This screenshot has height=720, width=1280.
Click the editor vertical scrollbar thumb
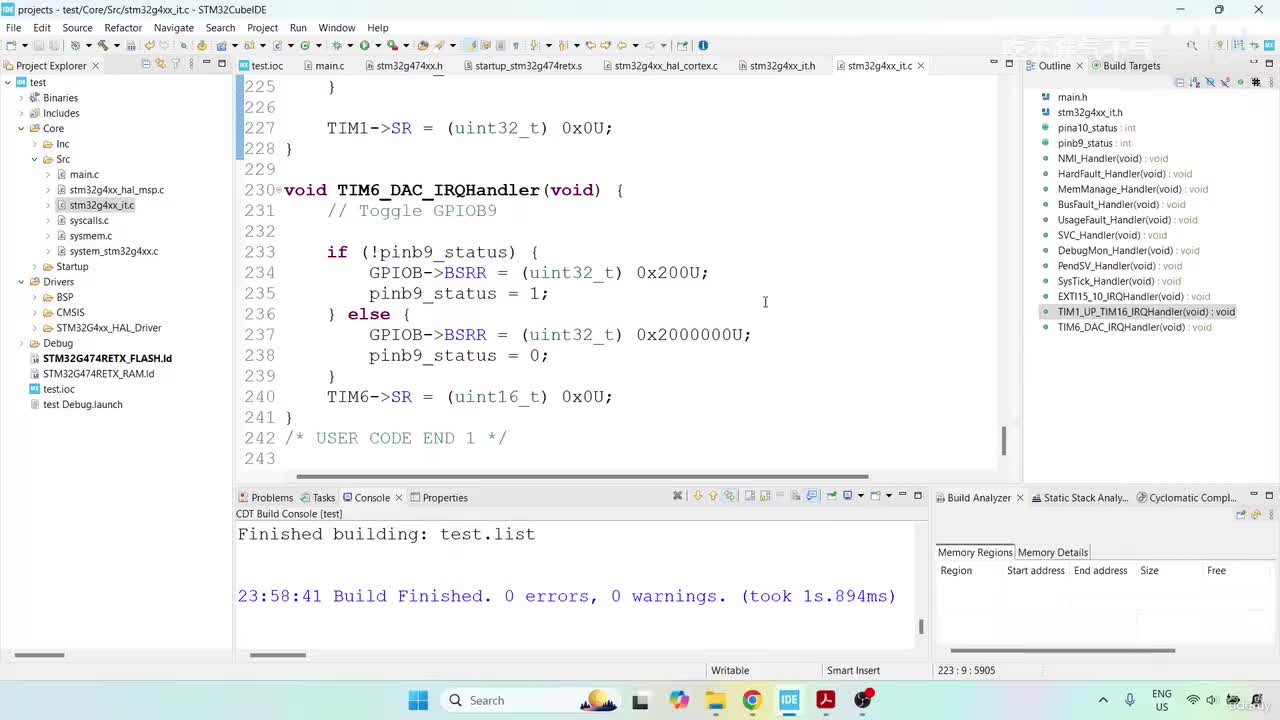point(1004,440)
